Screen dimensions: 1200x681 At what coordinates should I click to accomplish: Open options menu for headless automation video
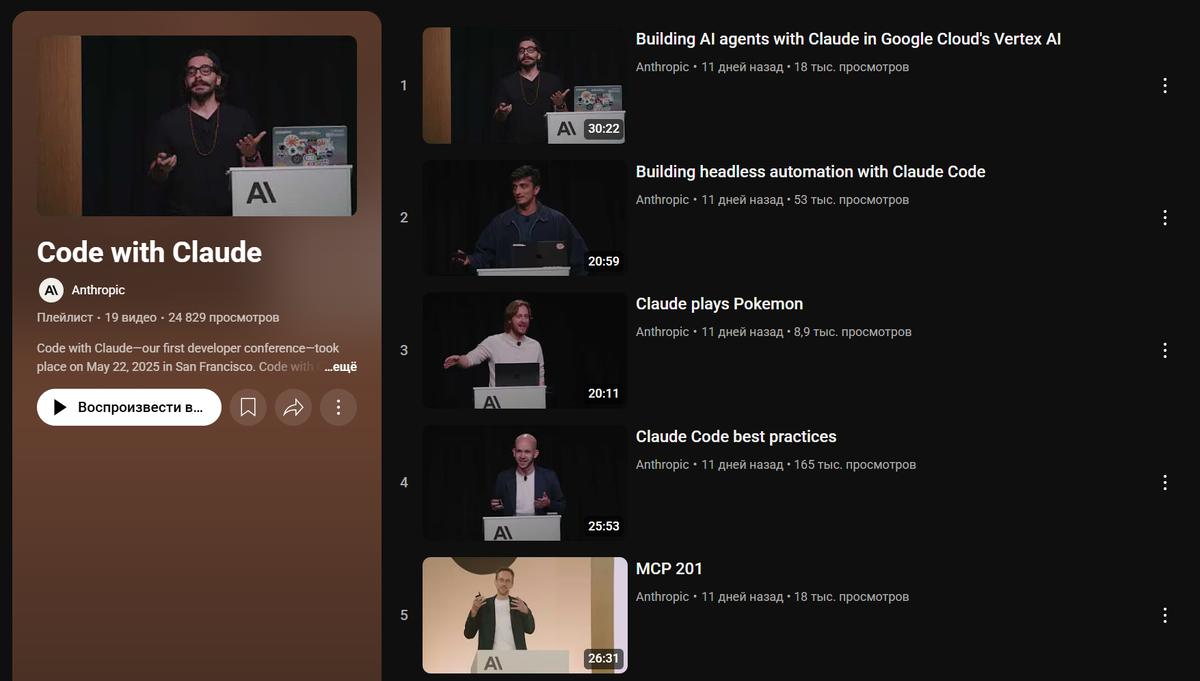pyautogui.click(x=1165, y=218)
